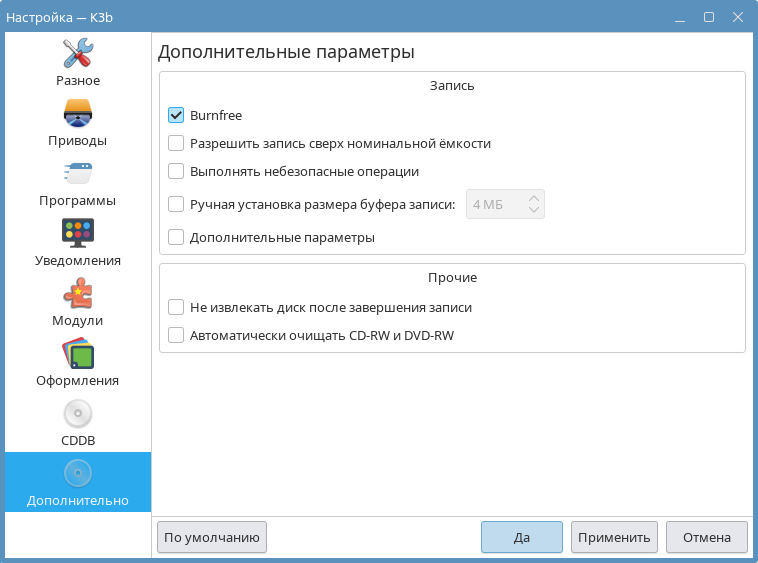Toggle Ручная установка размера буфера записи
The width and height of the screenshot is (758, 563).
point(176,204)
